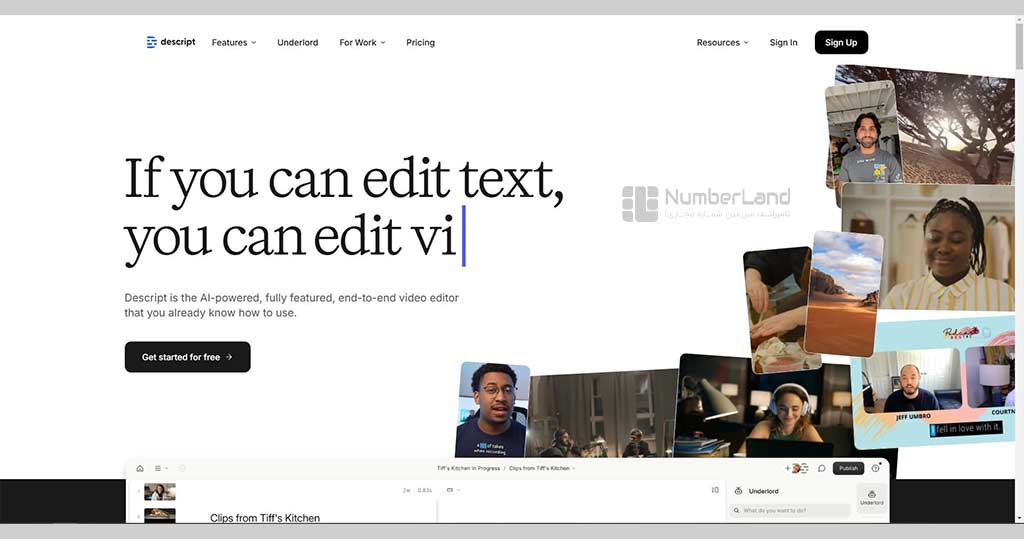Viewport: 1024px width, 539px height.
Task: Click the video of the man in blue shirt
Action: (492, 410)
